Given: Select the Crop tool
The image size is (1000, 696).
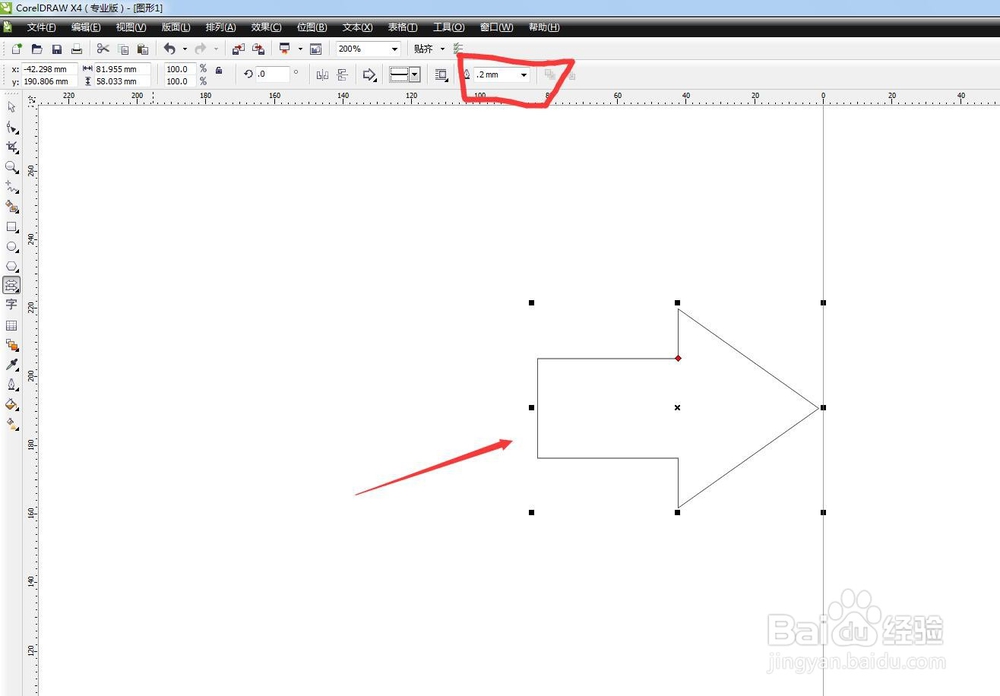Looking at the screenshot, I should 11,147.
